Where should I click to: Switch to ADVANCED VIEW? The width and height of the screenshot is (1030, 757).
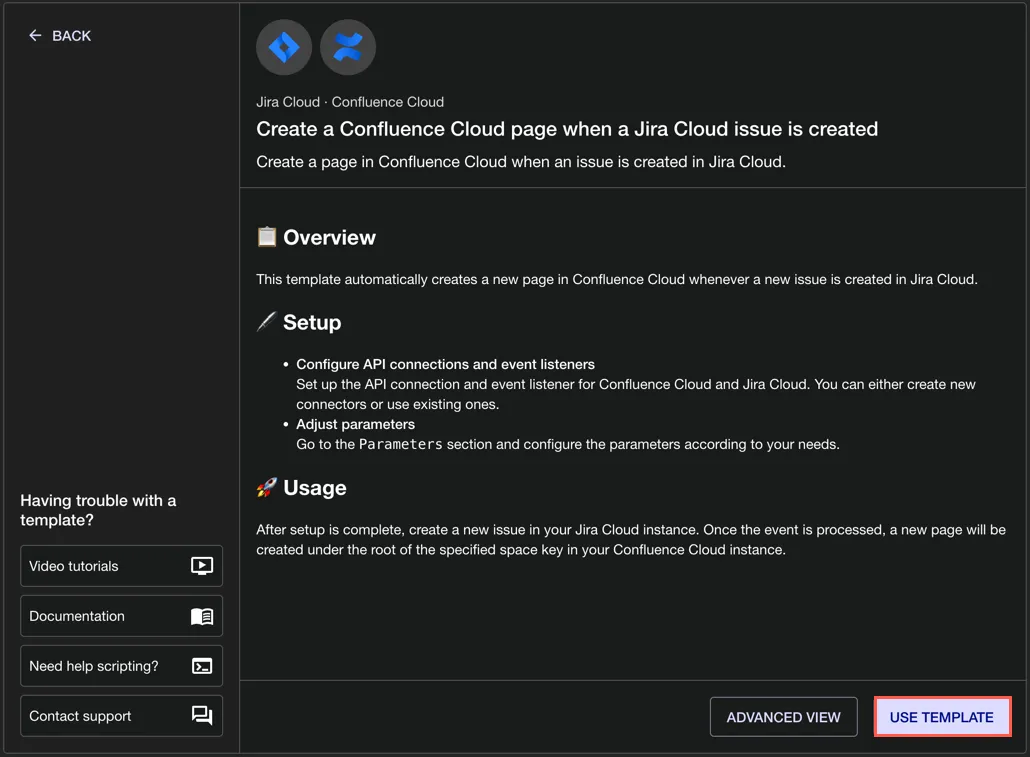pos(783,717)
